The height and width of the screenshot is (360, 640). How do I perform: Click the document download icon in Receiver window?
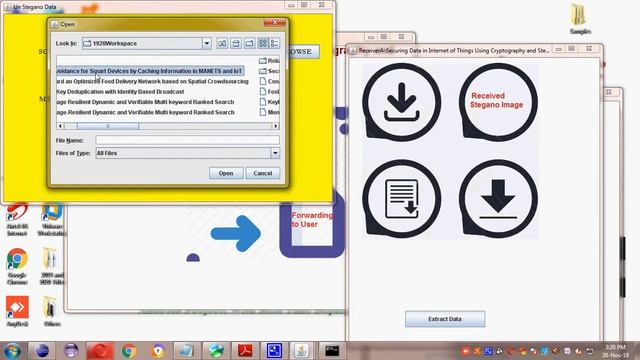click(402, 199)
